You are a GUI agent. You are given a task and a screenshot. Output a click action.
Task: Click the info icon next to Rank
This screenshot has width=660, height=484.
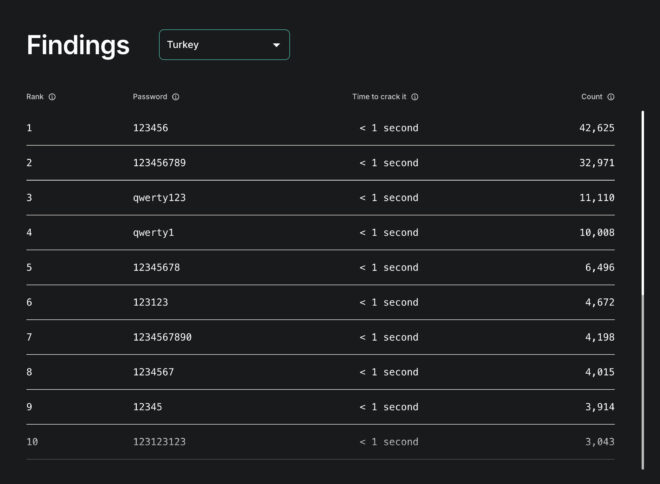coord(52,97)
